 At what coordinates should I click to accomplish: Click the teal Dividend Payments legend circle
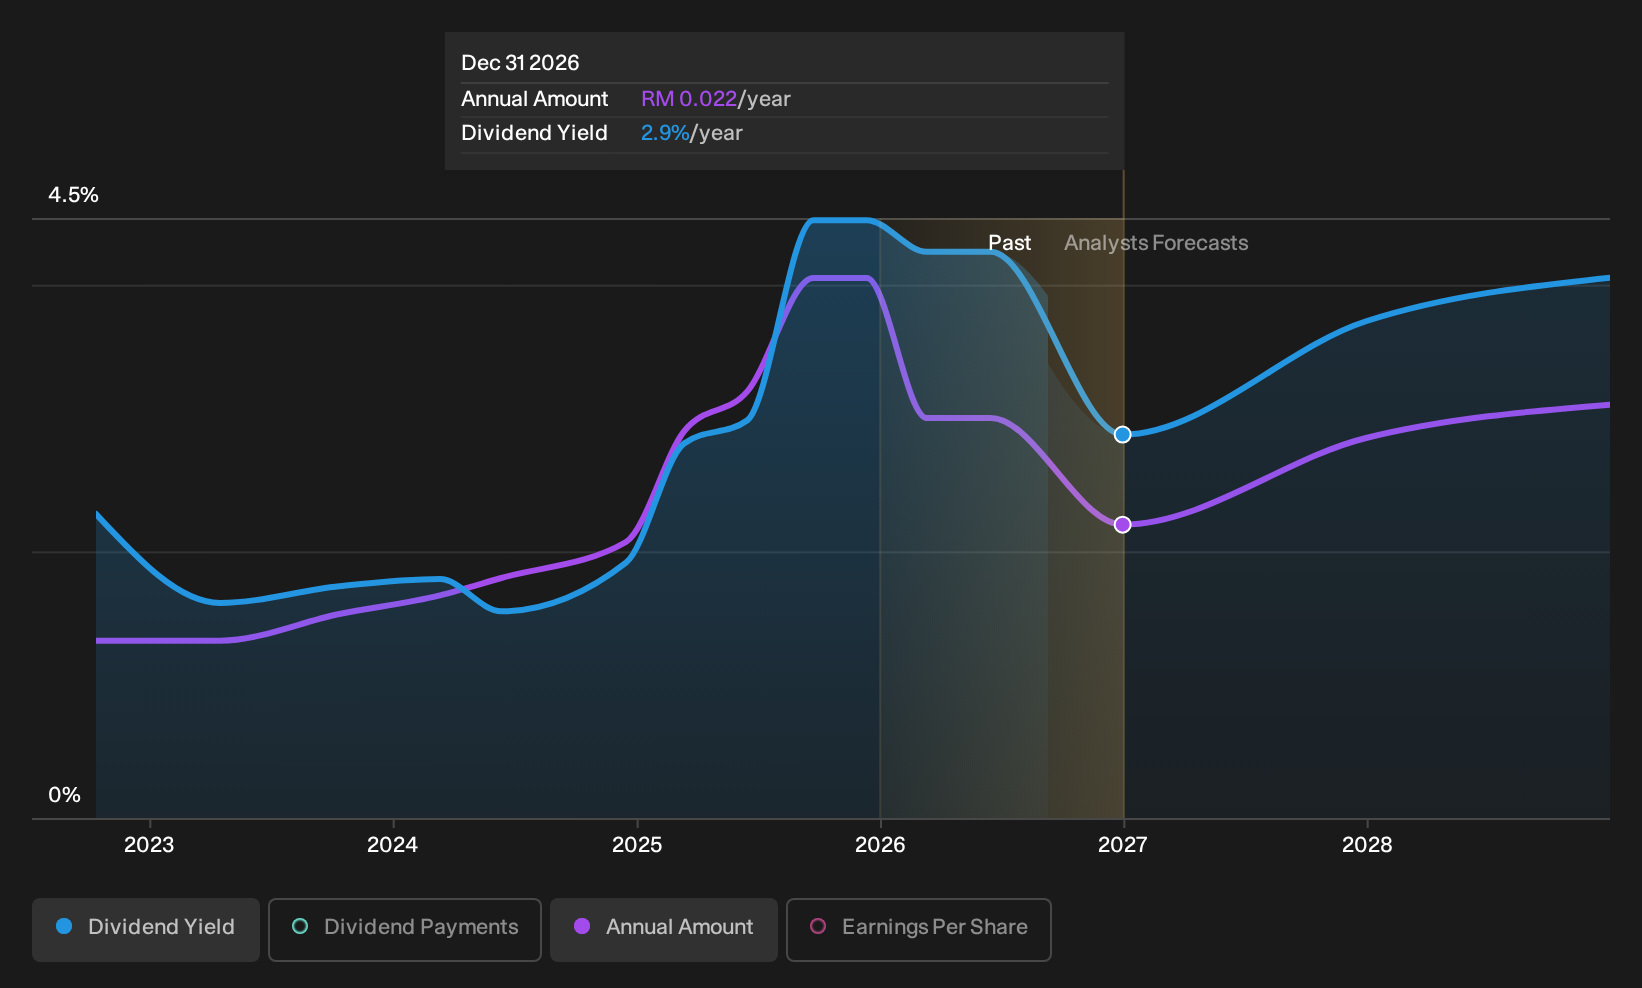300,926
